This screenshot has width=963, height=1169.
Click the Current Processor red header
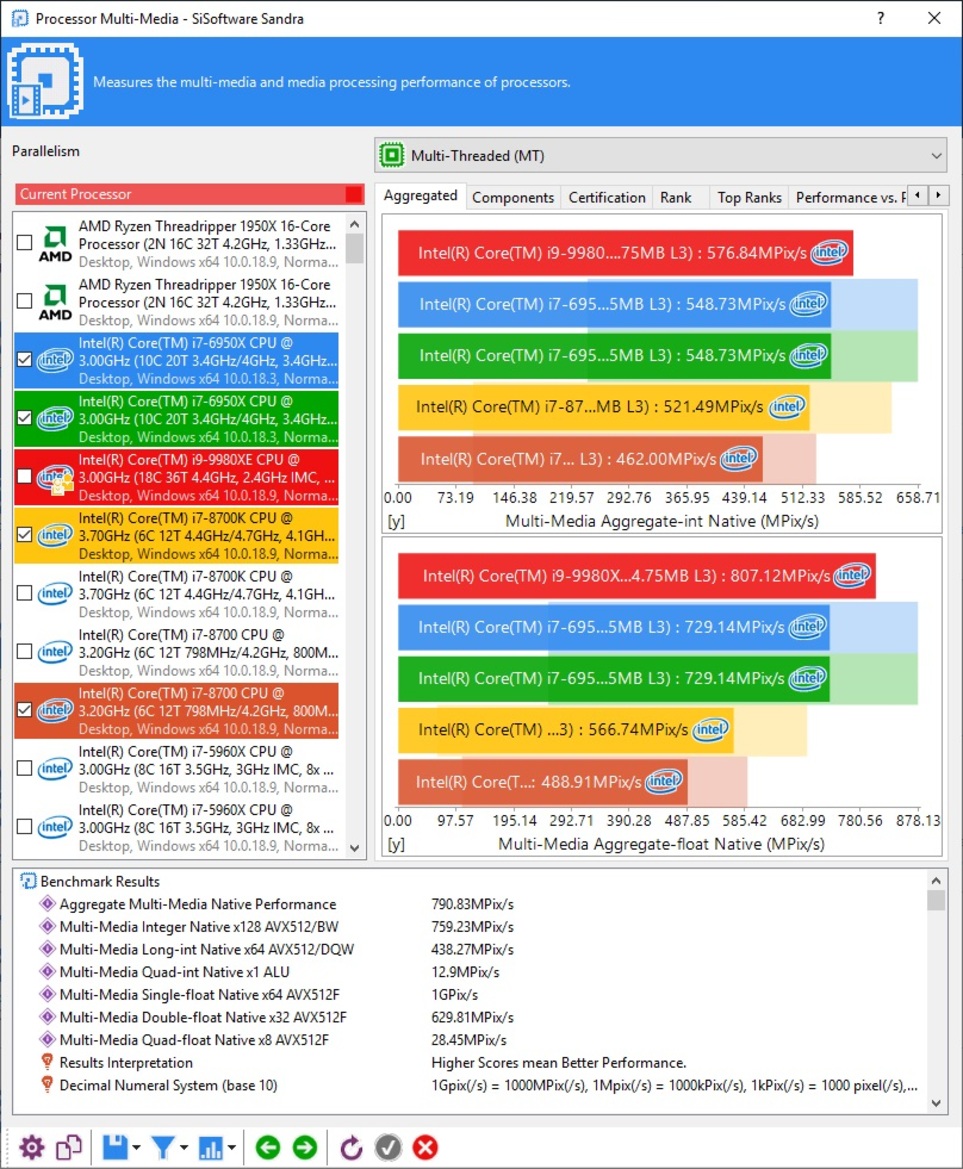(x=189, y=194)
